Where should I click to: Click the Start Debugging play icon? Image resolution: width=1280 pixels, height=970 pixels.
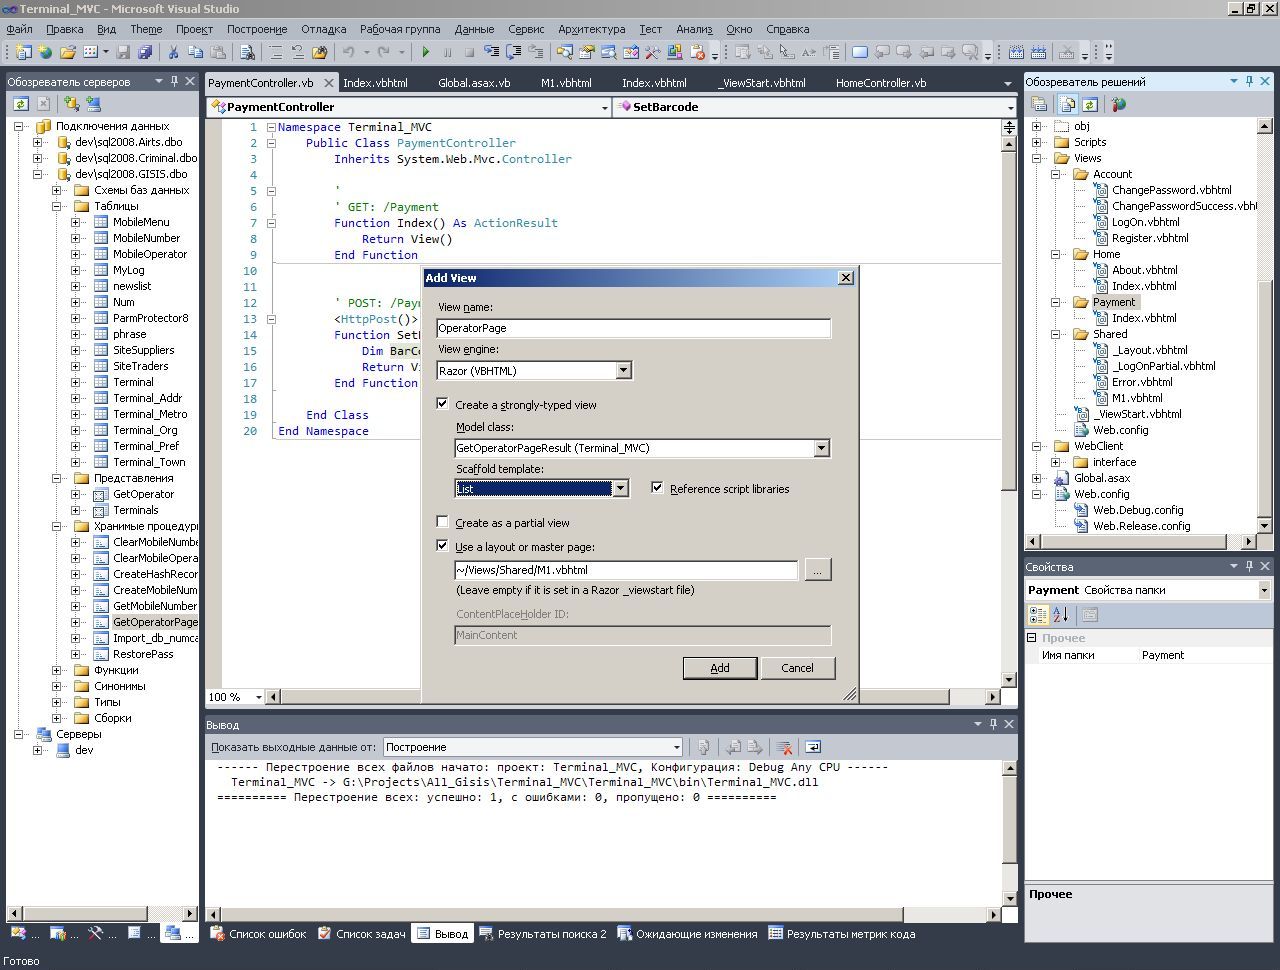tap(426, 52)
